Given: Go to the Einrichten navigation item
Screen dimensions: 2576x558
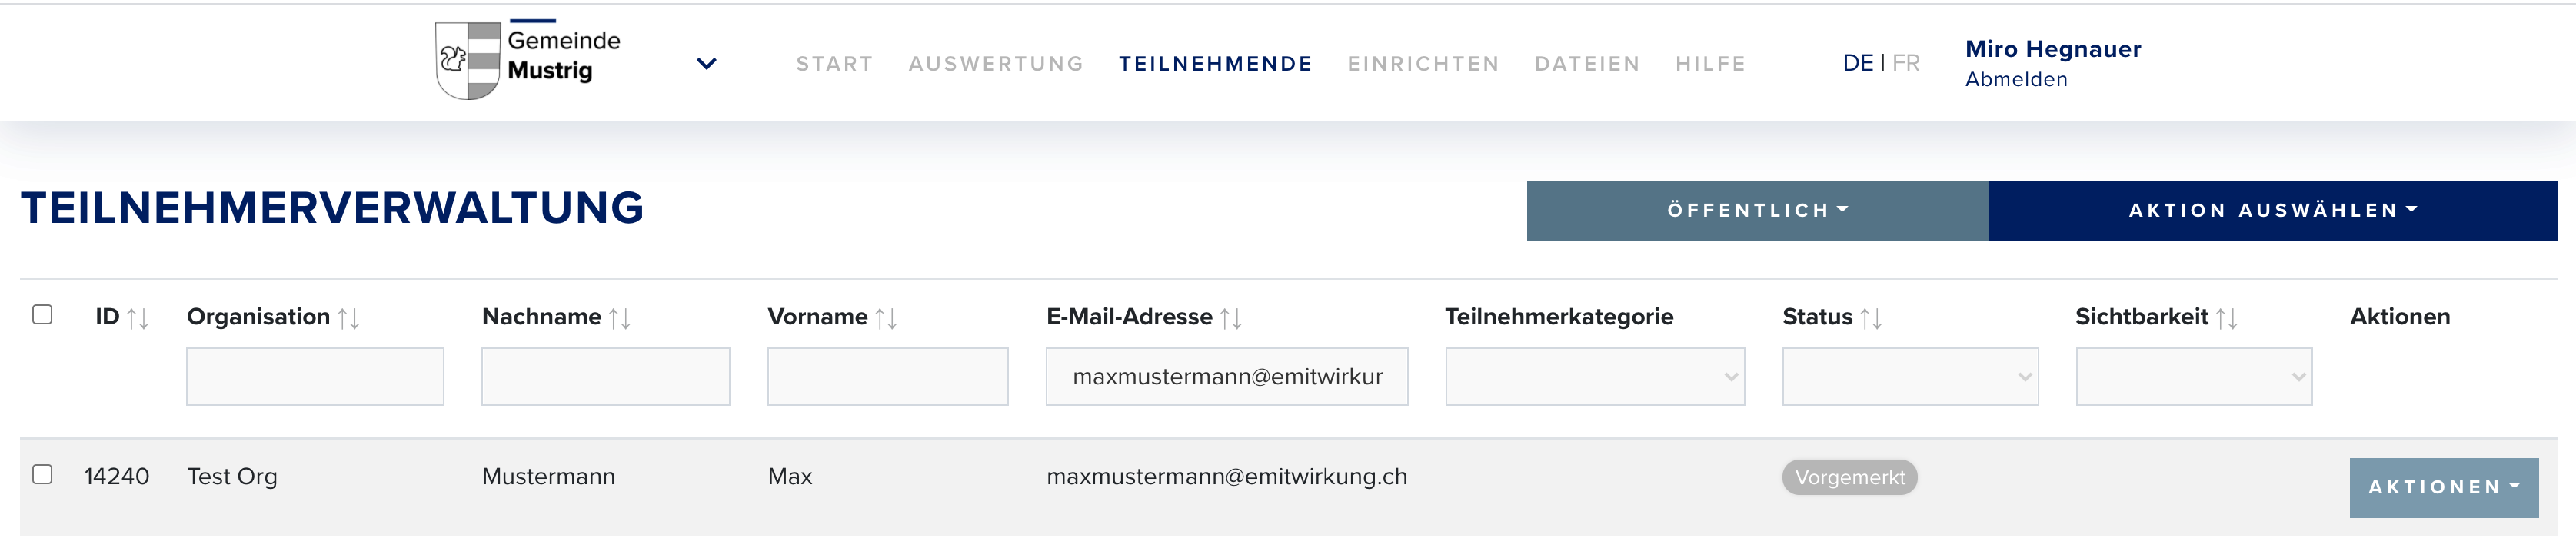Looking at the screenshot, I should click(1423, 64).
